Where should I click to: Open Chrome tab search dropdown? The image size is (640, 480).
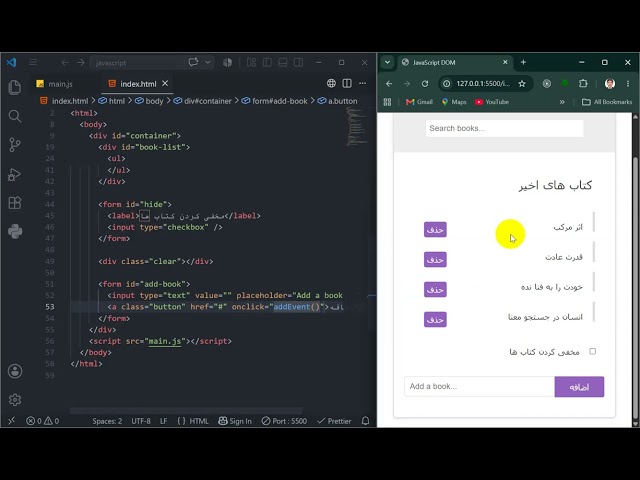387,62
